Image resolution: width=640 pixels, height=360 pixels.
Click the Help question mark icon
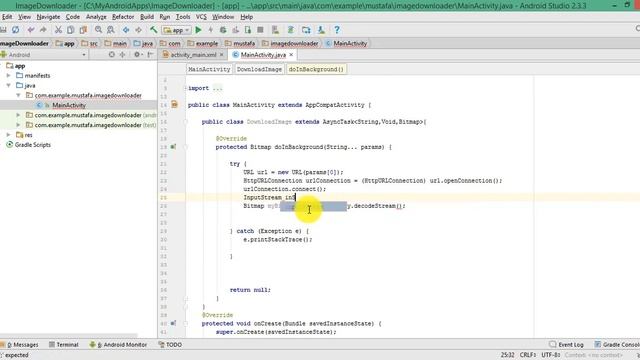click(x=337, y=30)
